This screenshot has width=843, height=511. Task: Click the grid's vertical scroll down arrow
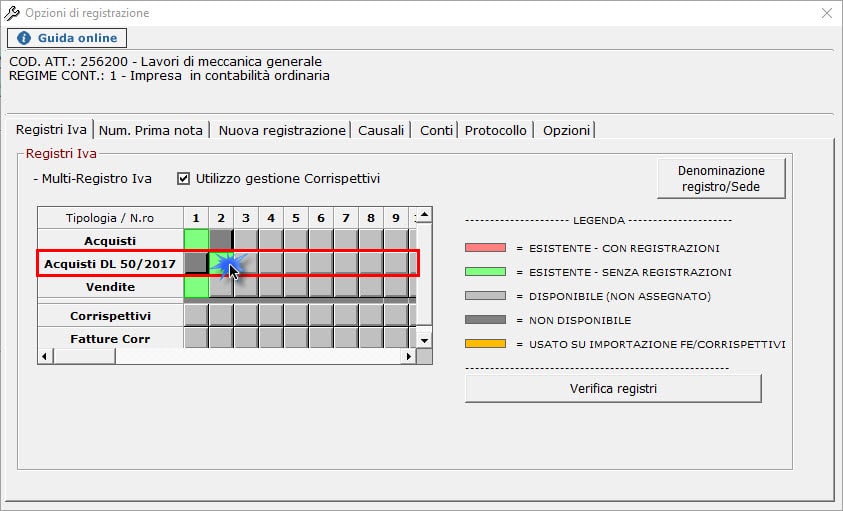(424, 340)
